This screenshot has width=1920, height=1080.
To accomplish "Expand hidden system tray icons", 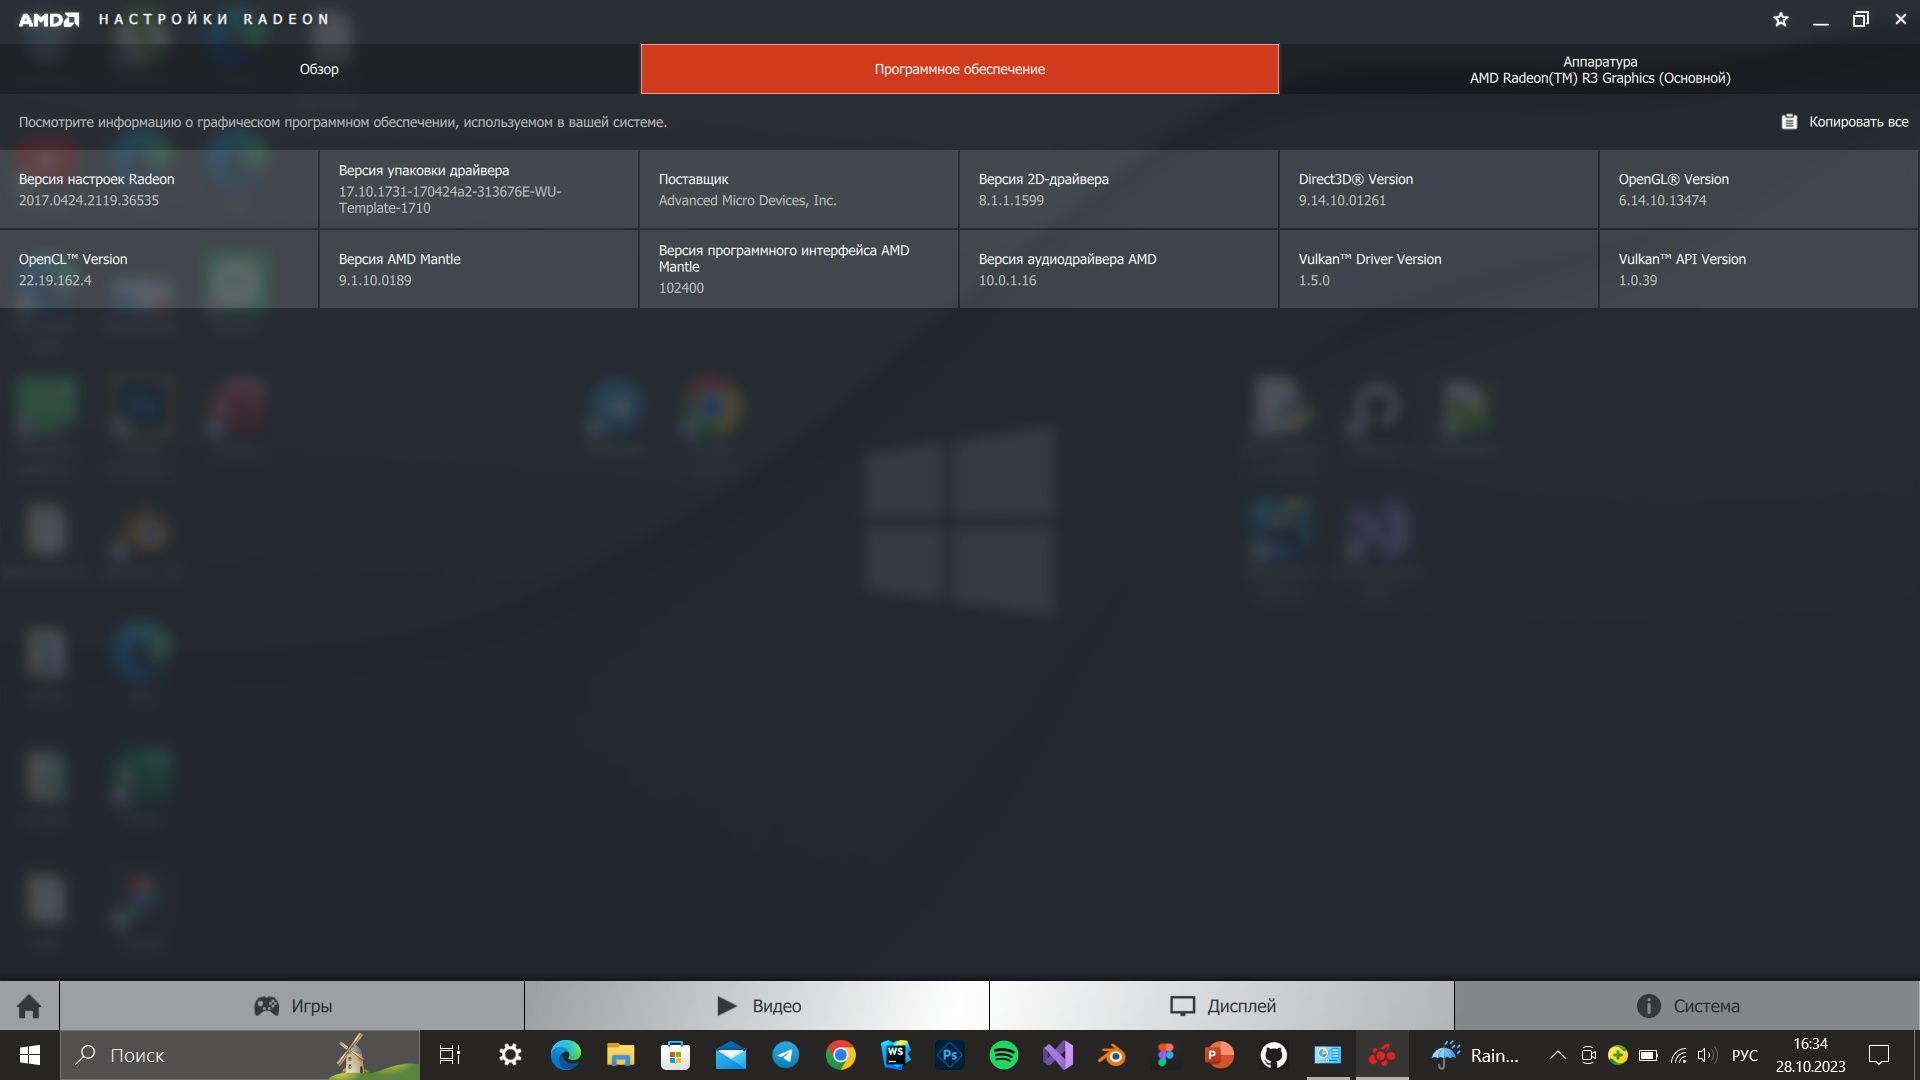I will [1558, 1055].
